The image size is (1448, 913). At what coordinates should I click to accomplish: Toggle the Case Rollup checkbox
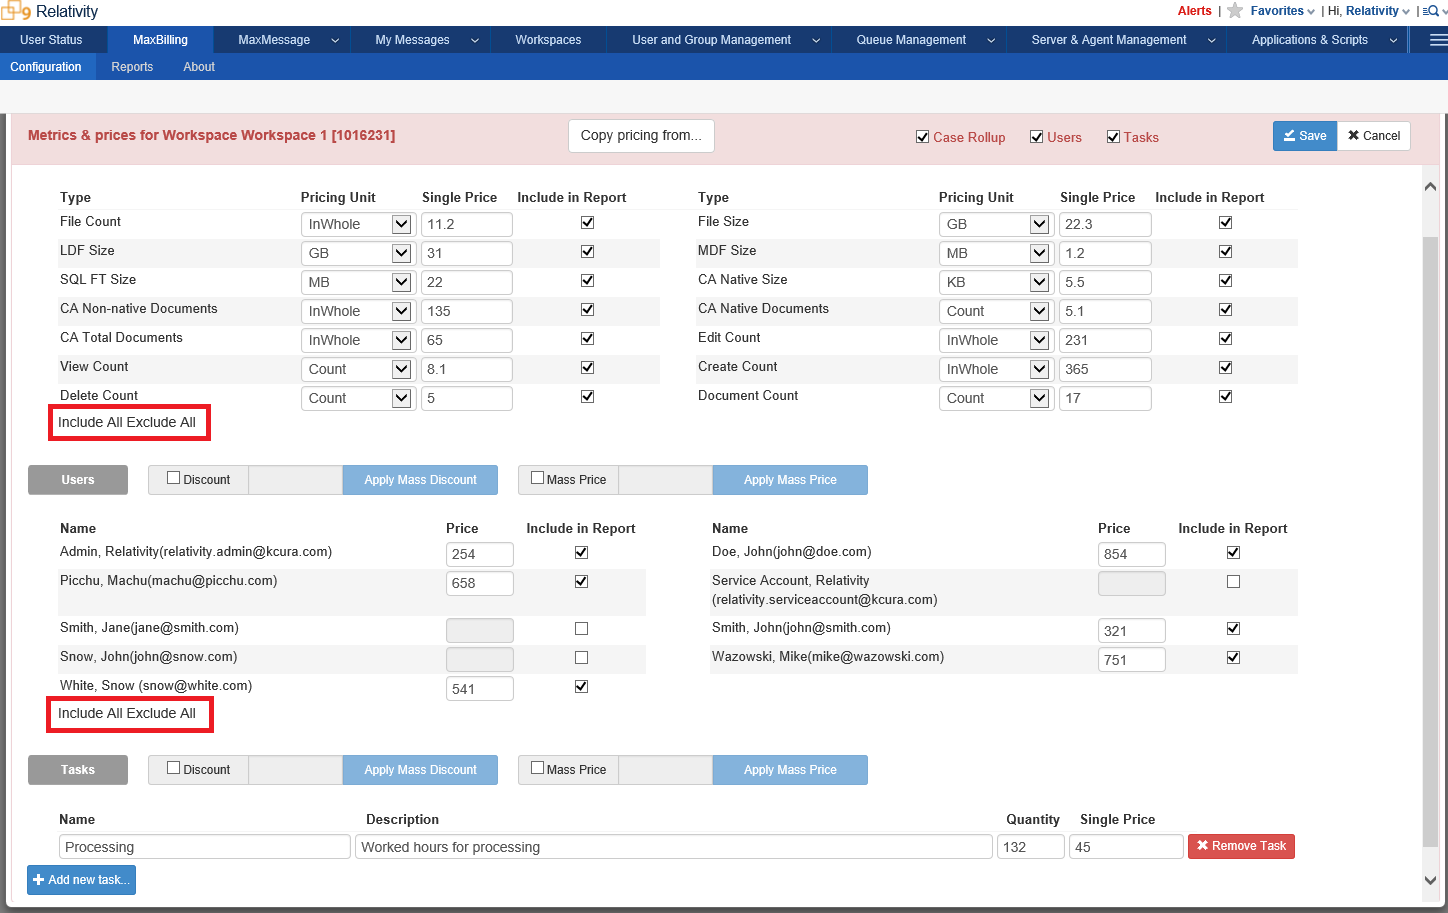click(922, 137)
